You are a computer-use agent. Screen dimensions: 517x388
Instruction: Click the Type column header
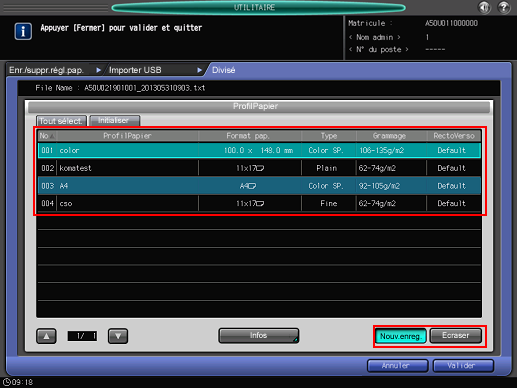click(x=329, y=136)
